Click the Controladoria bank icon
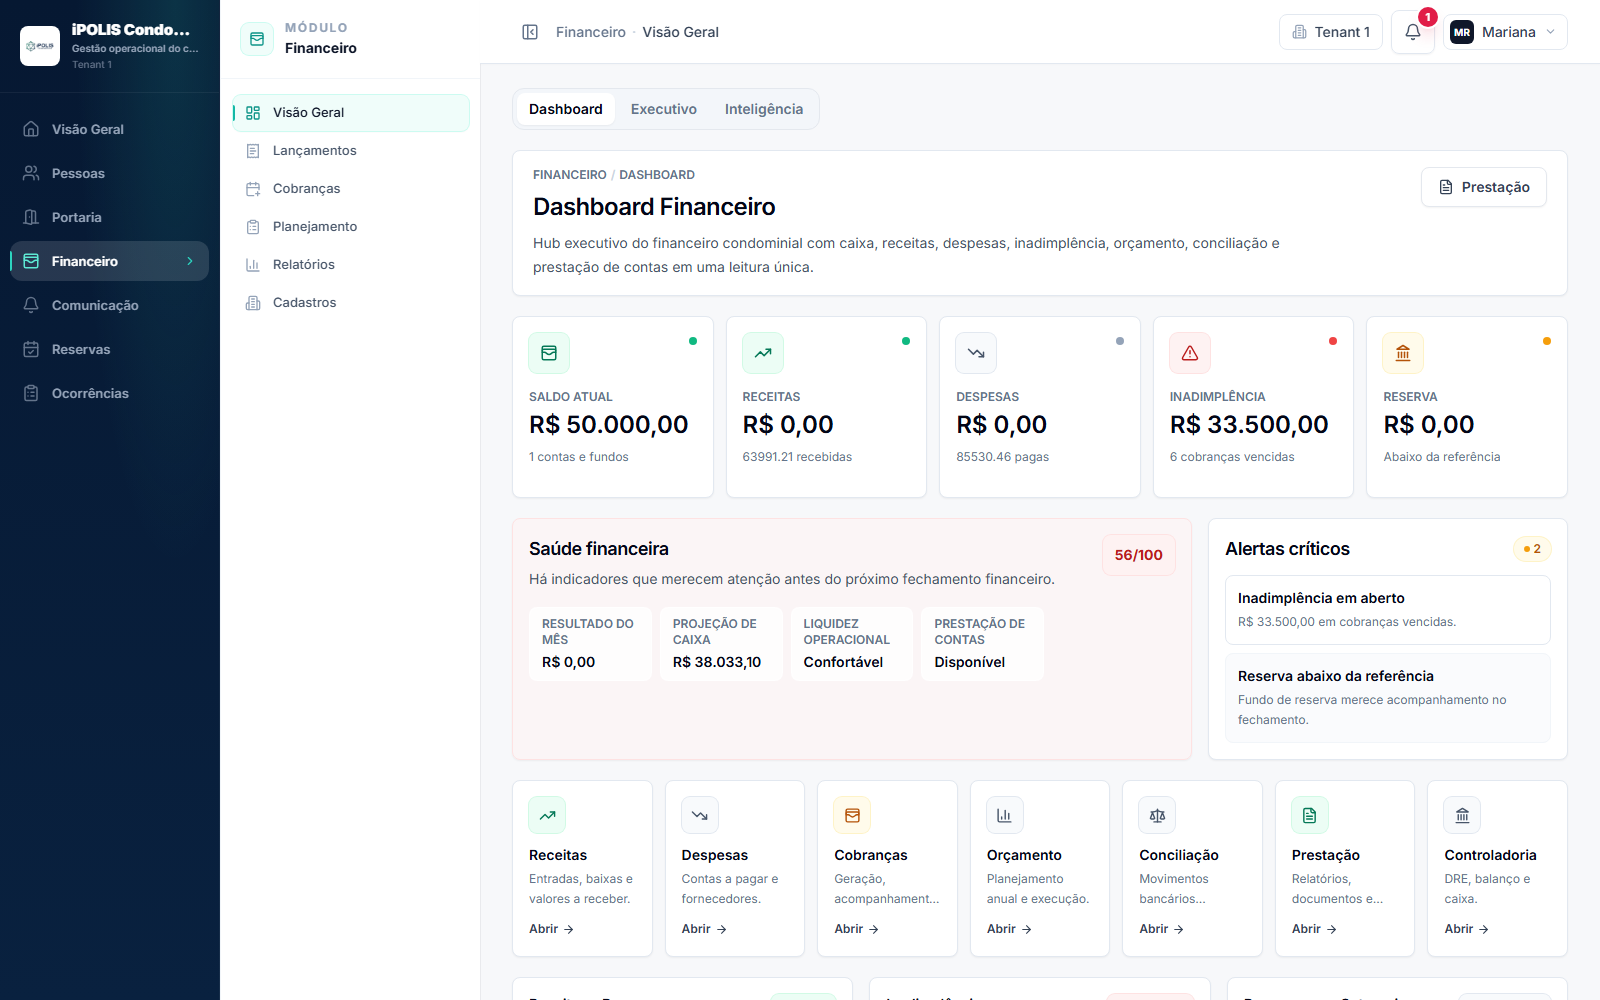Viewport: 1600px width, 1000px height. click(x=1462, y=815)
